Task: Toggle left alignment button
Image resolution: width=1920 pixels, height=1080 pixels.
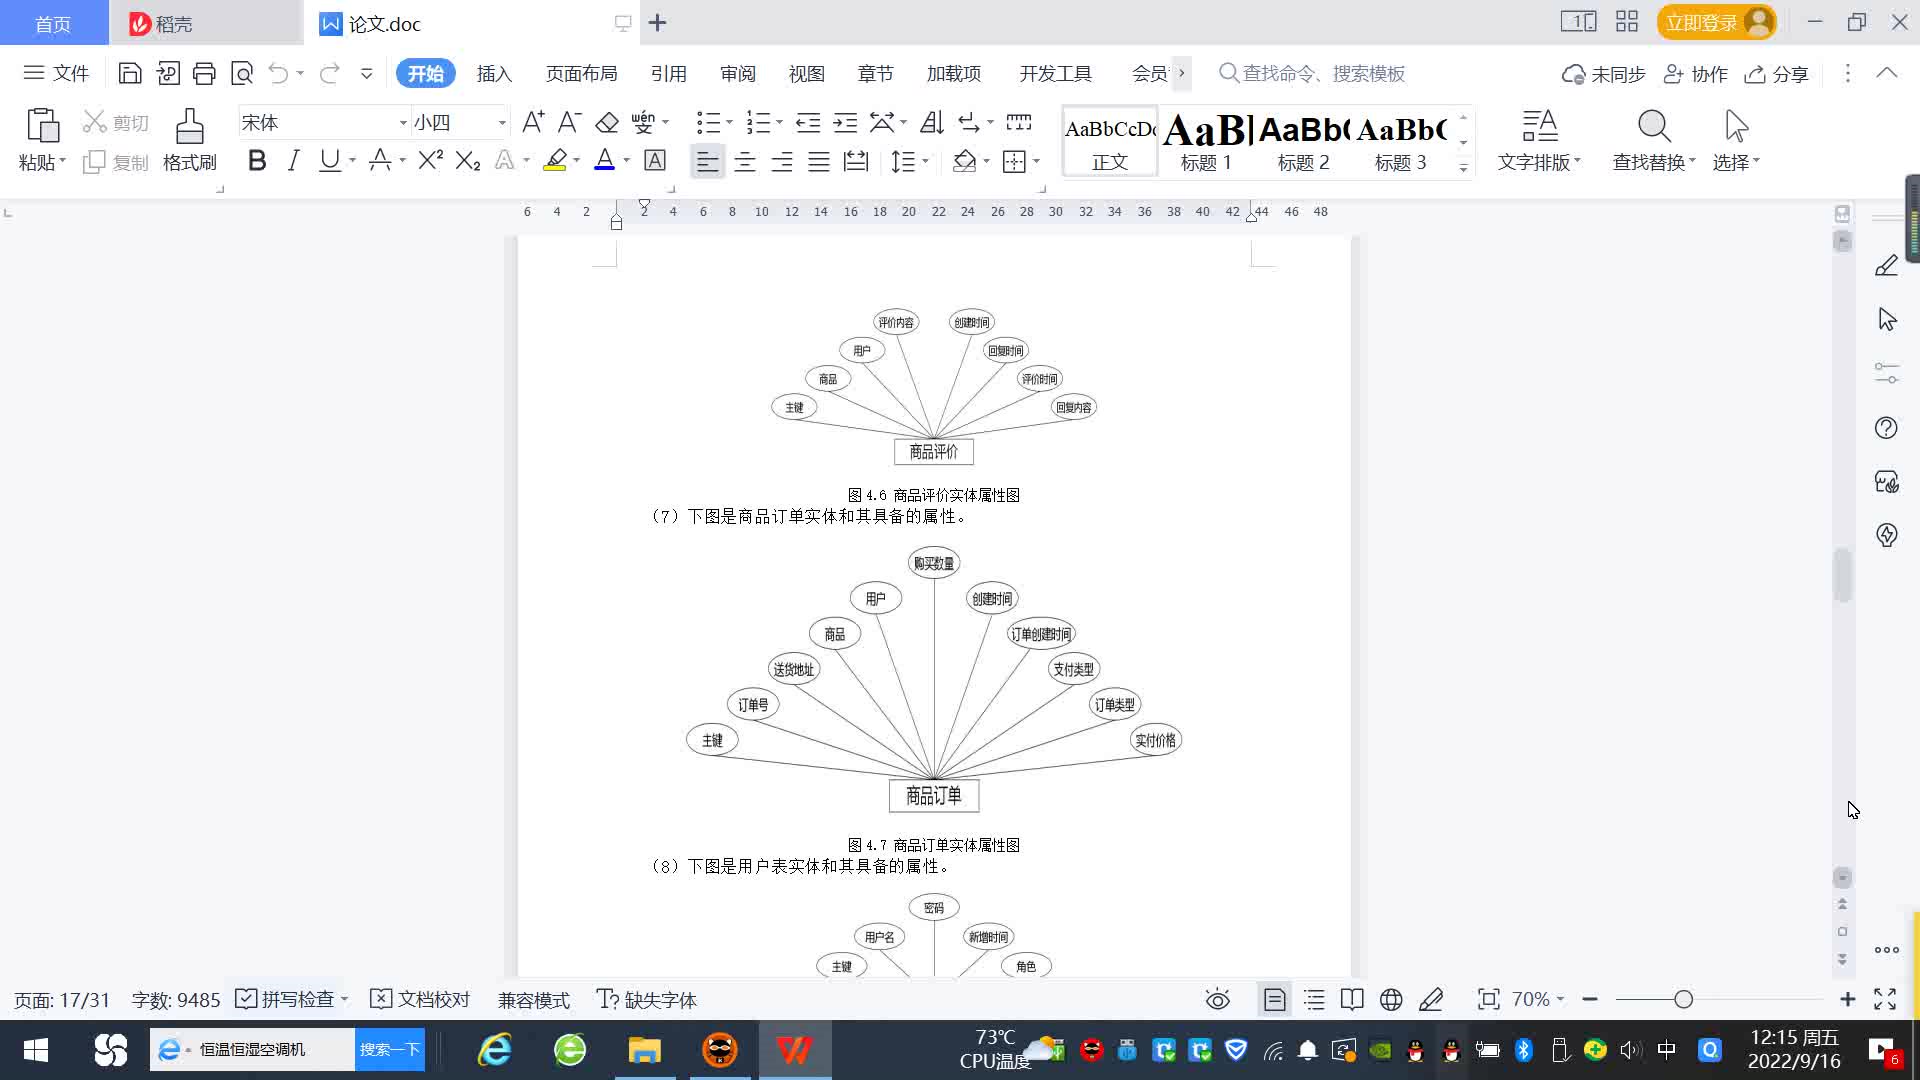Action: tap(707, 161)
